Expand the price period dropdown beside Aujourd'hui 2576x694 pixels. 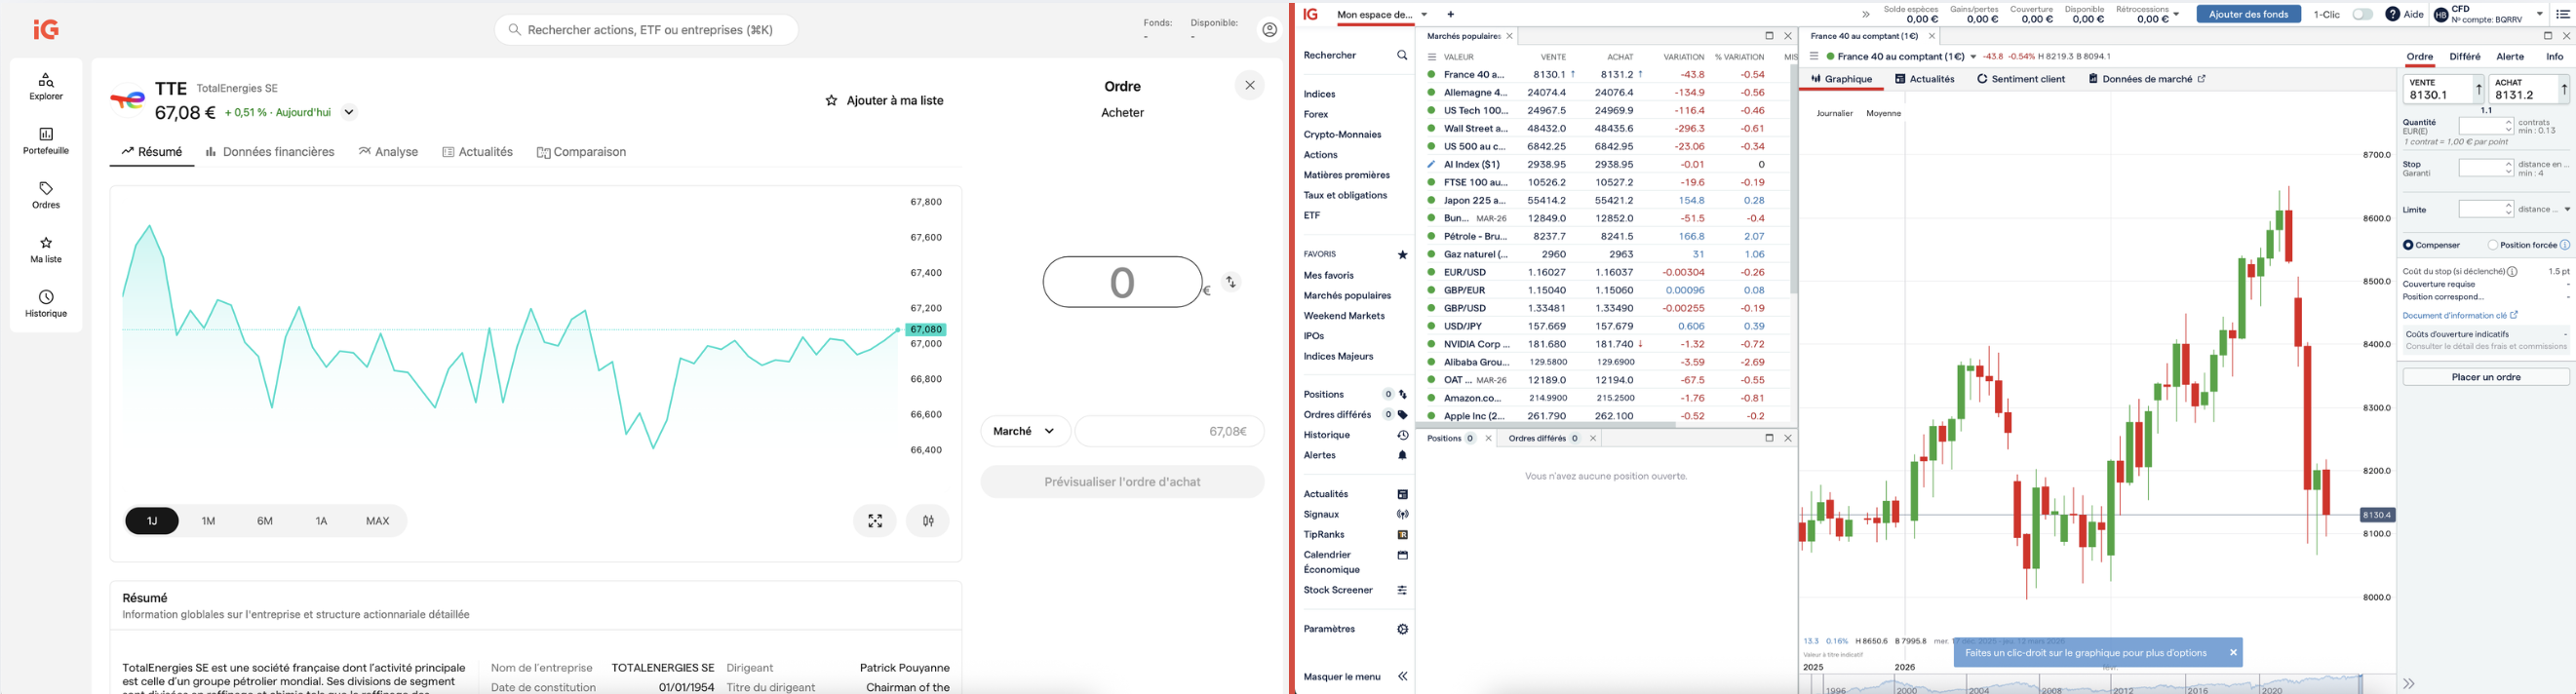[x=349, y=113]
